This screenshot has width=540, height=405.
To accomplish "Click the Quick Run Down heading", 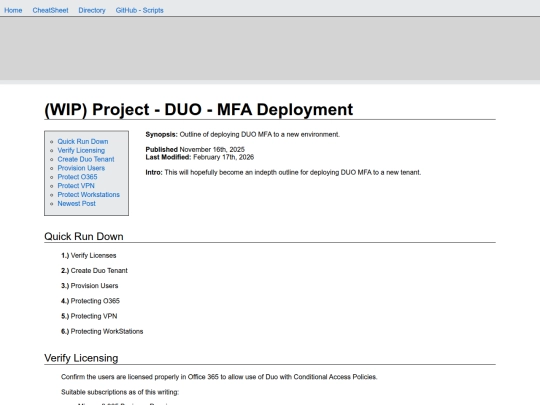I will [84, 237].
